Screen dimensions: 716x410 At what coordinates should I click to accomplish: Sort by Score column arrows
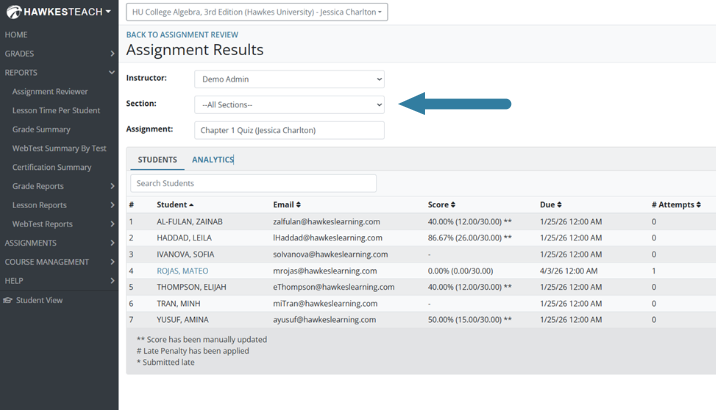(x=453, y=205)
